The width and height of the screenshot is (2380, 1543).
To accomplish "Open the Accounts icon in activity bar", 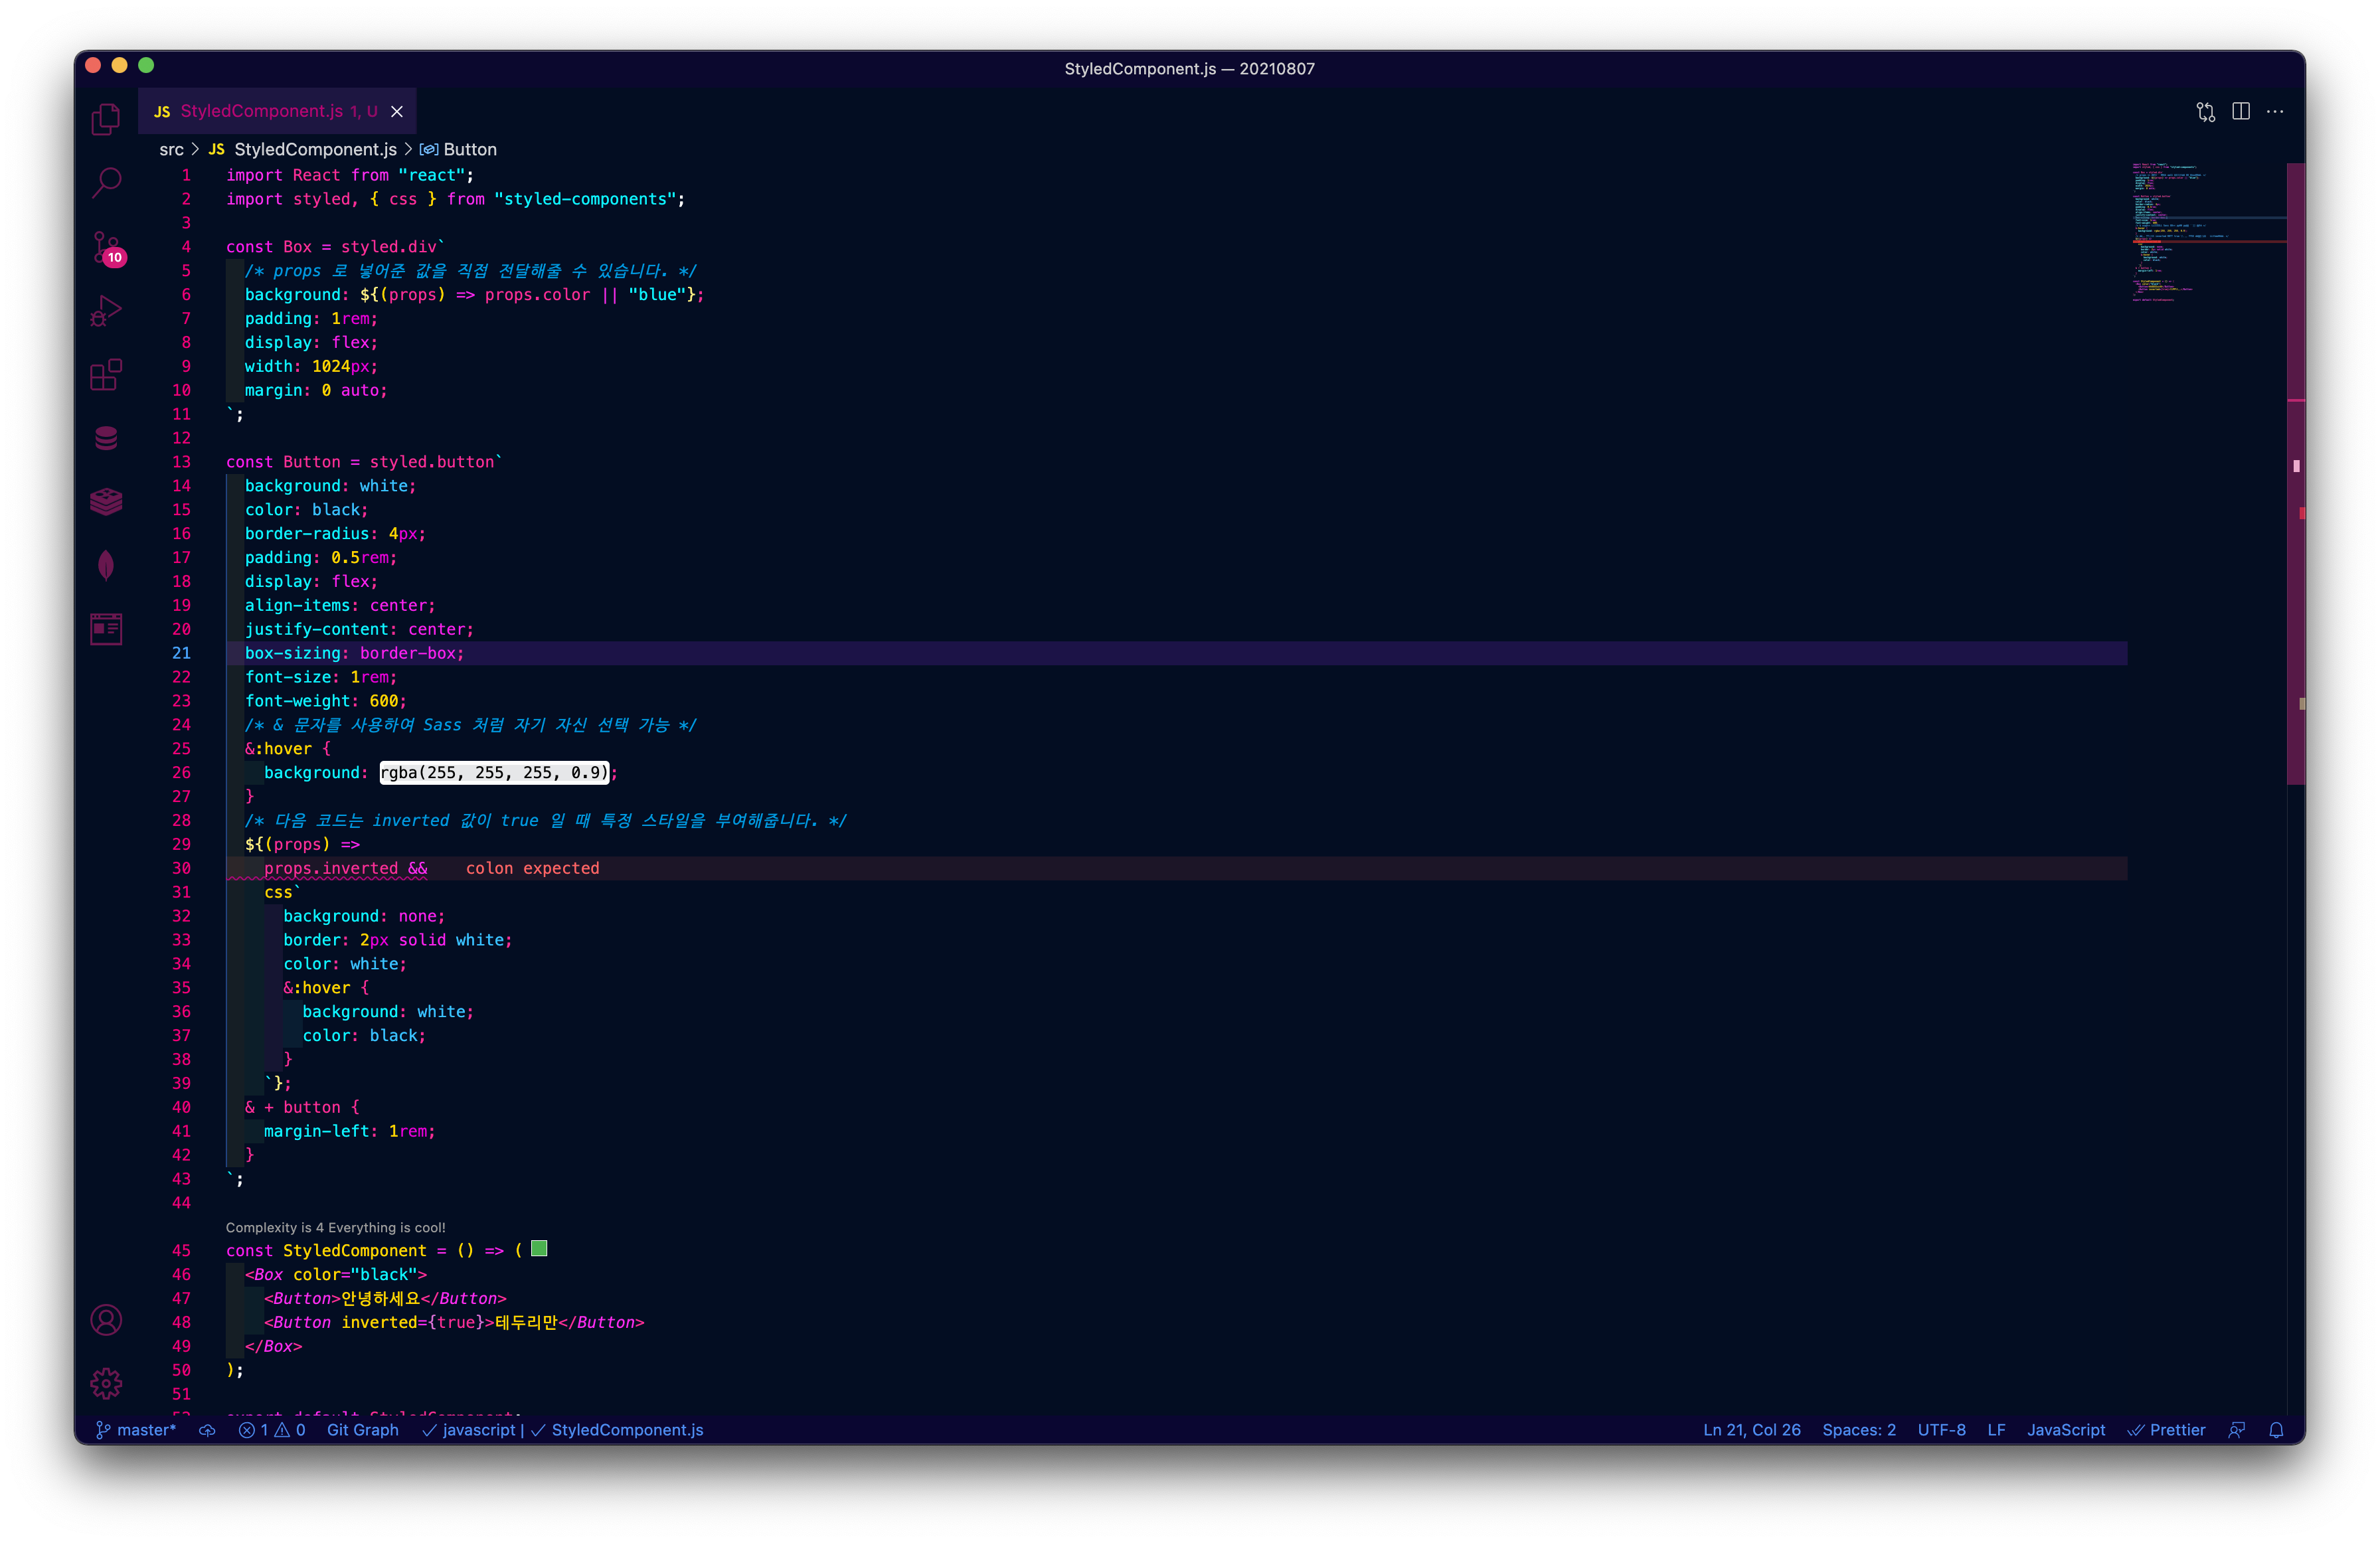I will pyautogui.click(x=106, y=1320).
